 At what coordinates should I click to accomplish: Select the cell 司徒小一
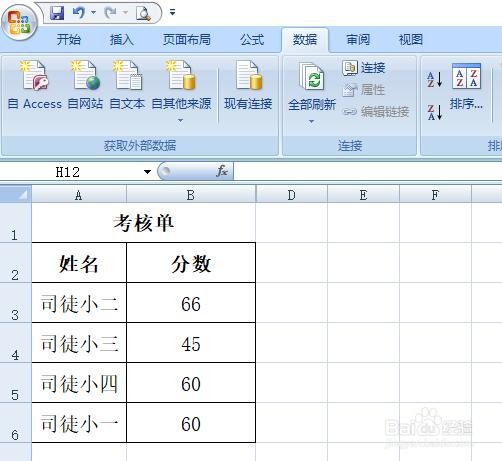[79, 423]
